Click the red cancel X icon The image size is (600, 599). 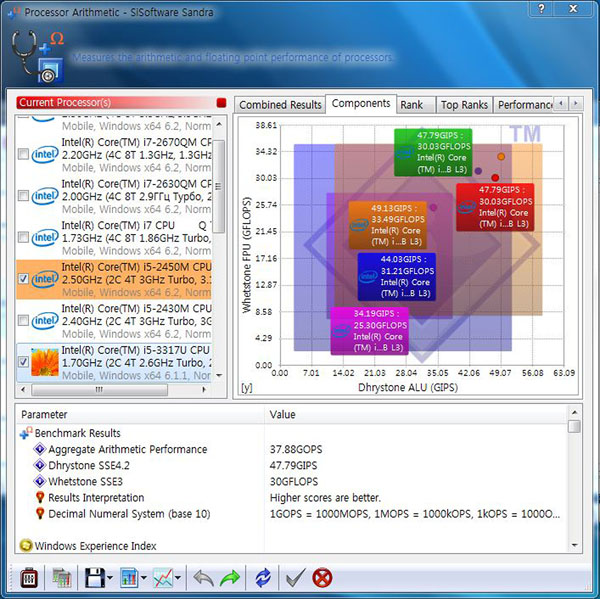click(x=322, y=578)
